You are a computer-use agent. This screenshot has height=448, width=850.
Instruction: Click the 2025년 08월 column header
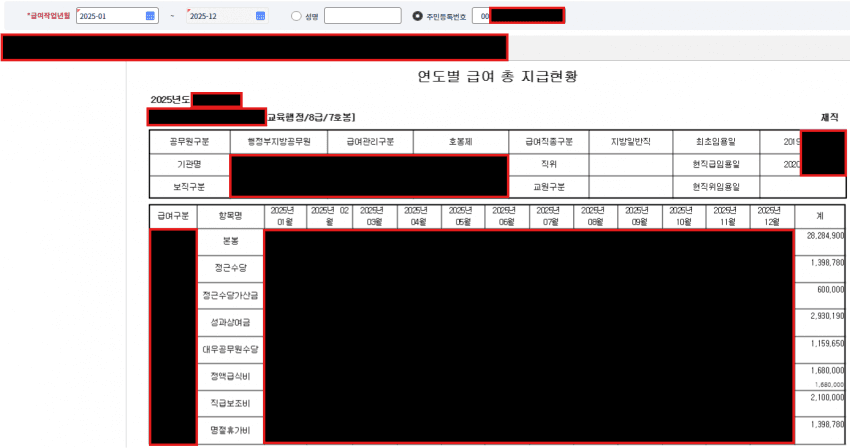coord(595,216)
